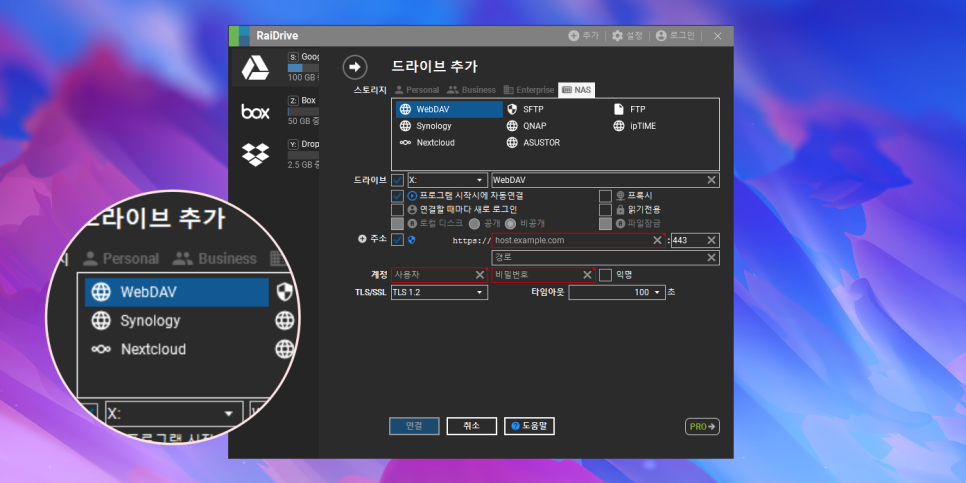Select QNAP storage item

click(x=527, y=126)
